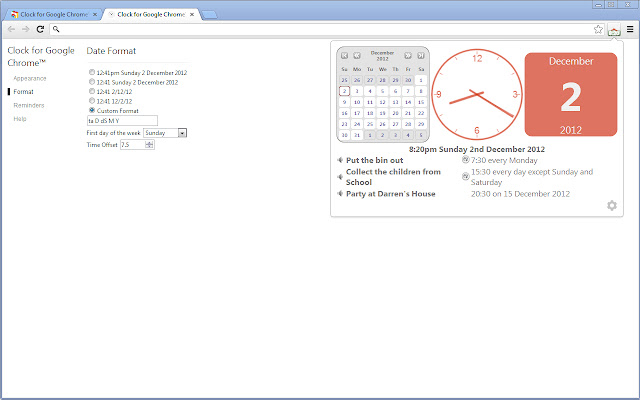Select the 12:41 Sunday 2 December 2012 format
640x400 pixels.
(x=92, y=82)
